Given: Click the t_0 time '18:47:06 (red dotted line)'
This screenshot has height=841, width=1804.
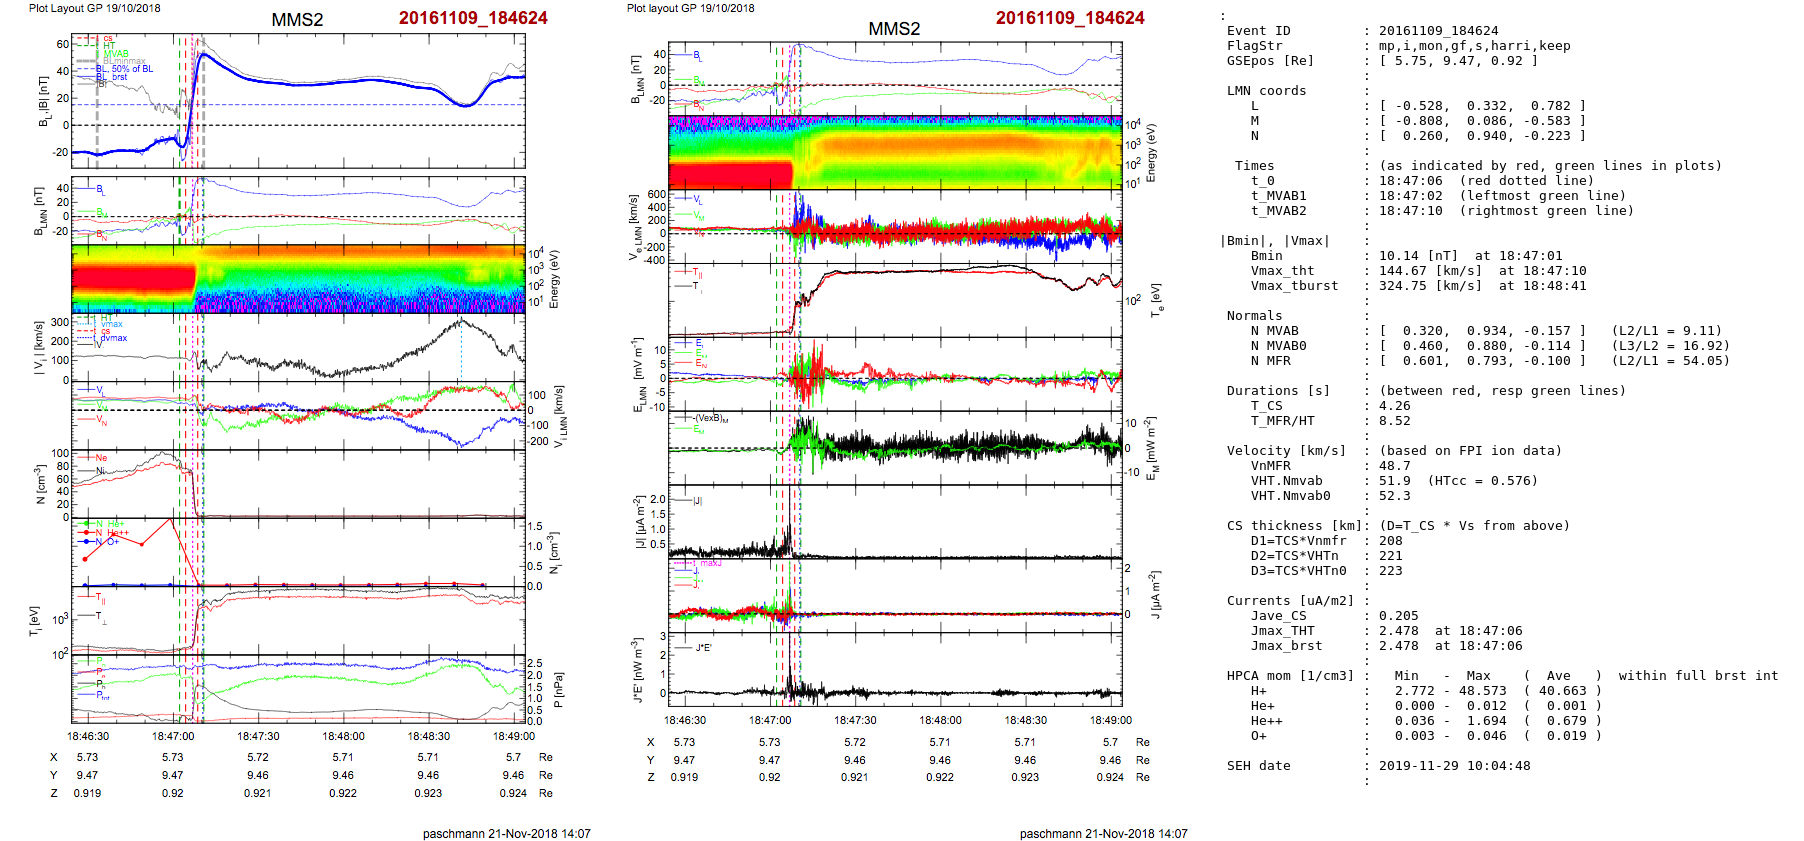Looking at the screenshot, I should [1486, 181].
